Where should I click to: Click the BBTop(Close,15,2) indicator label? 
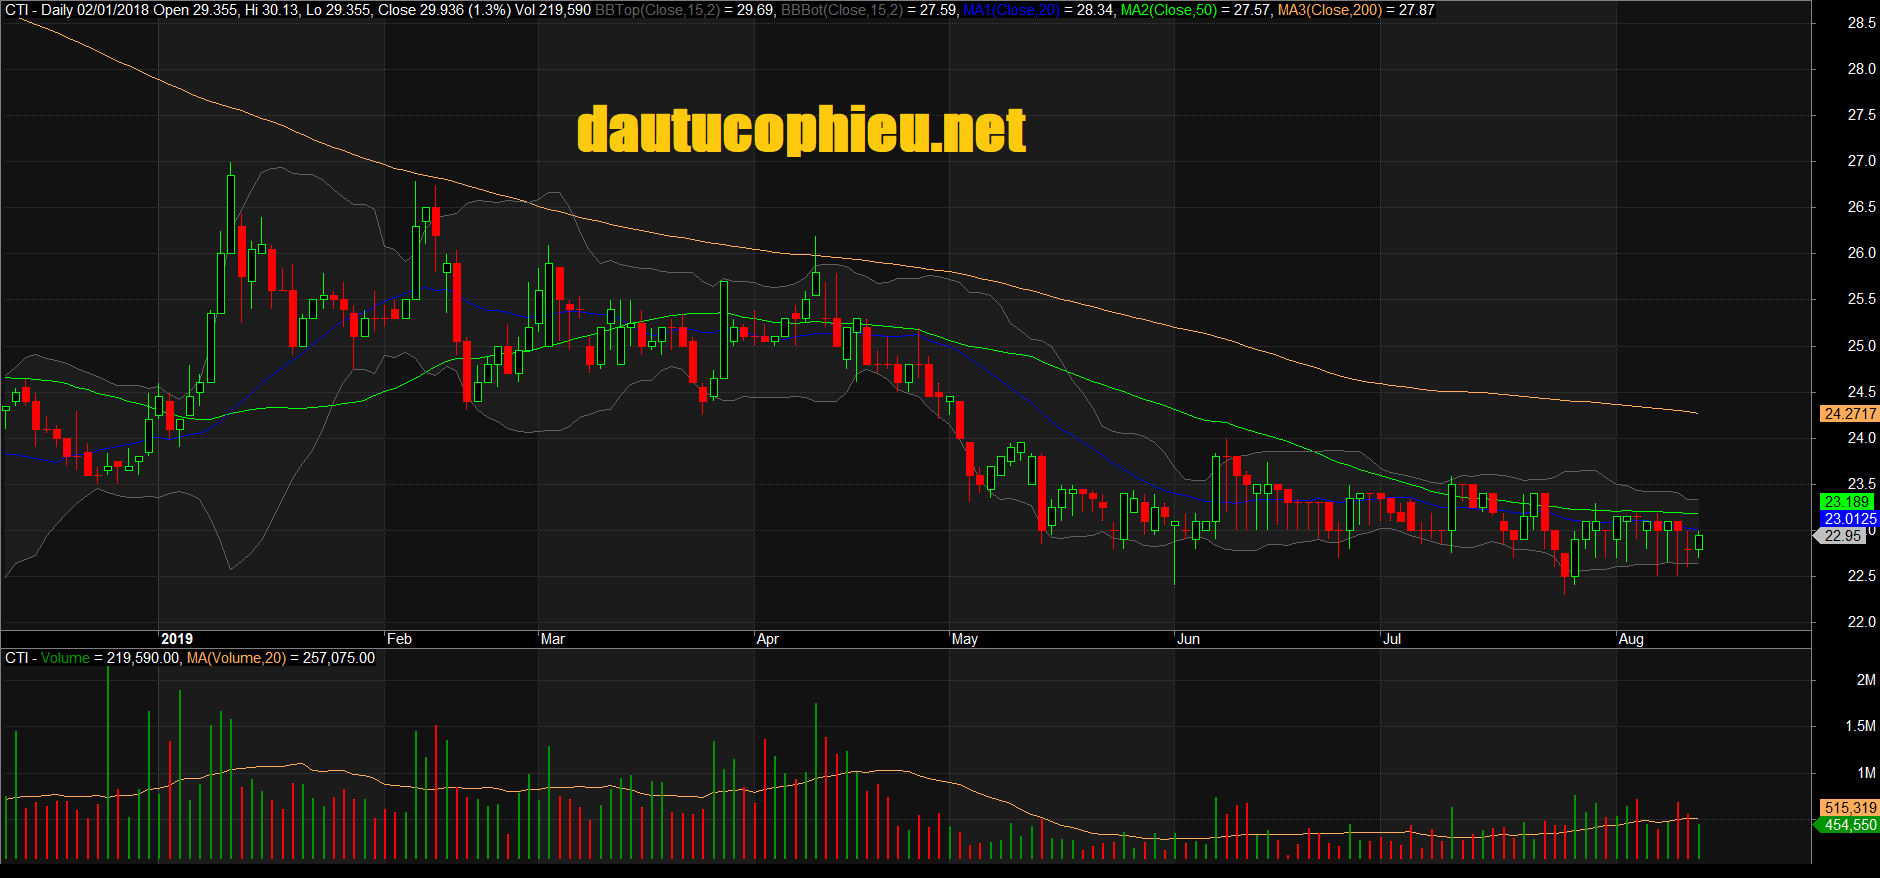coord(657,10)
